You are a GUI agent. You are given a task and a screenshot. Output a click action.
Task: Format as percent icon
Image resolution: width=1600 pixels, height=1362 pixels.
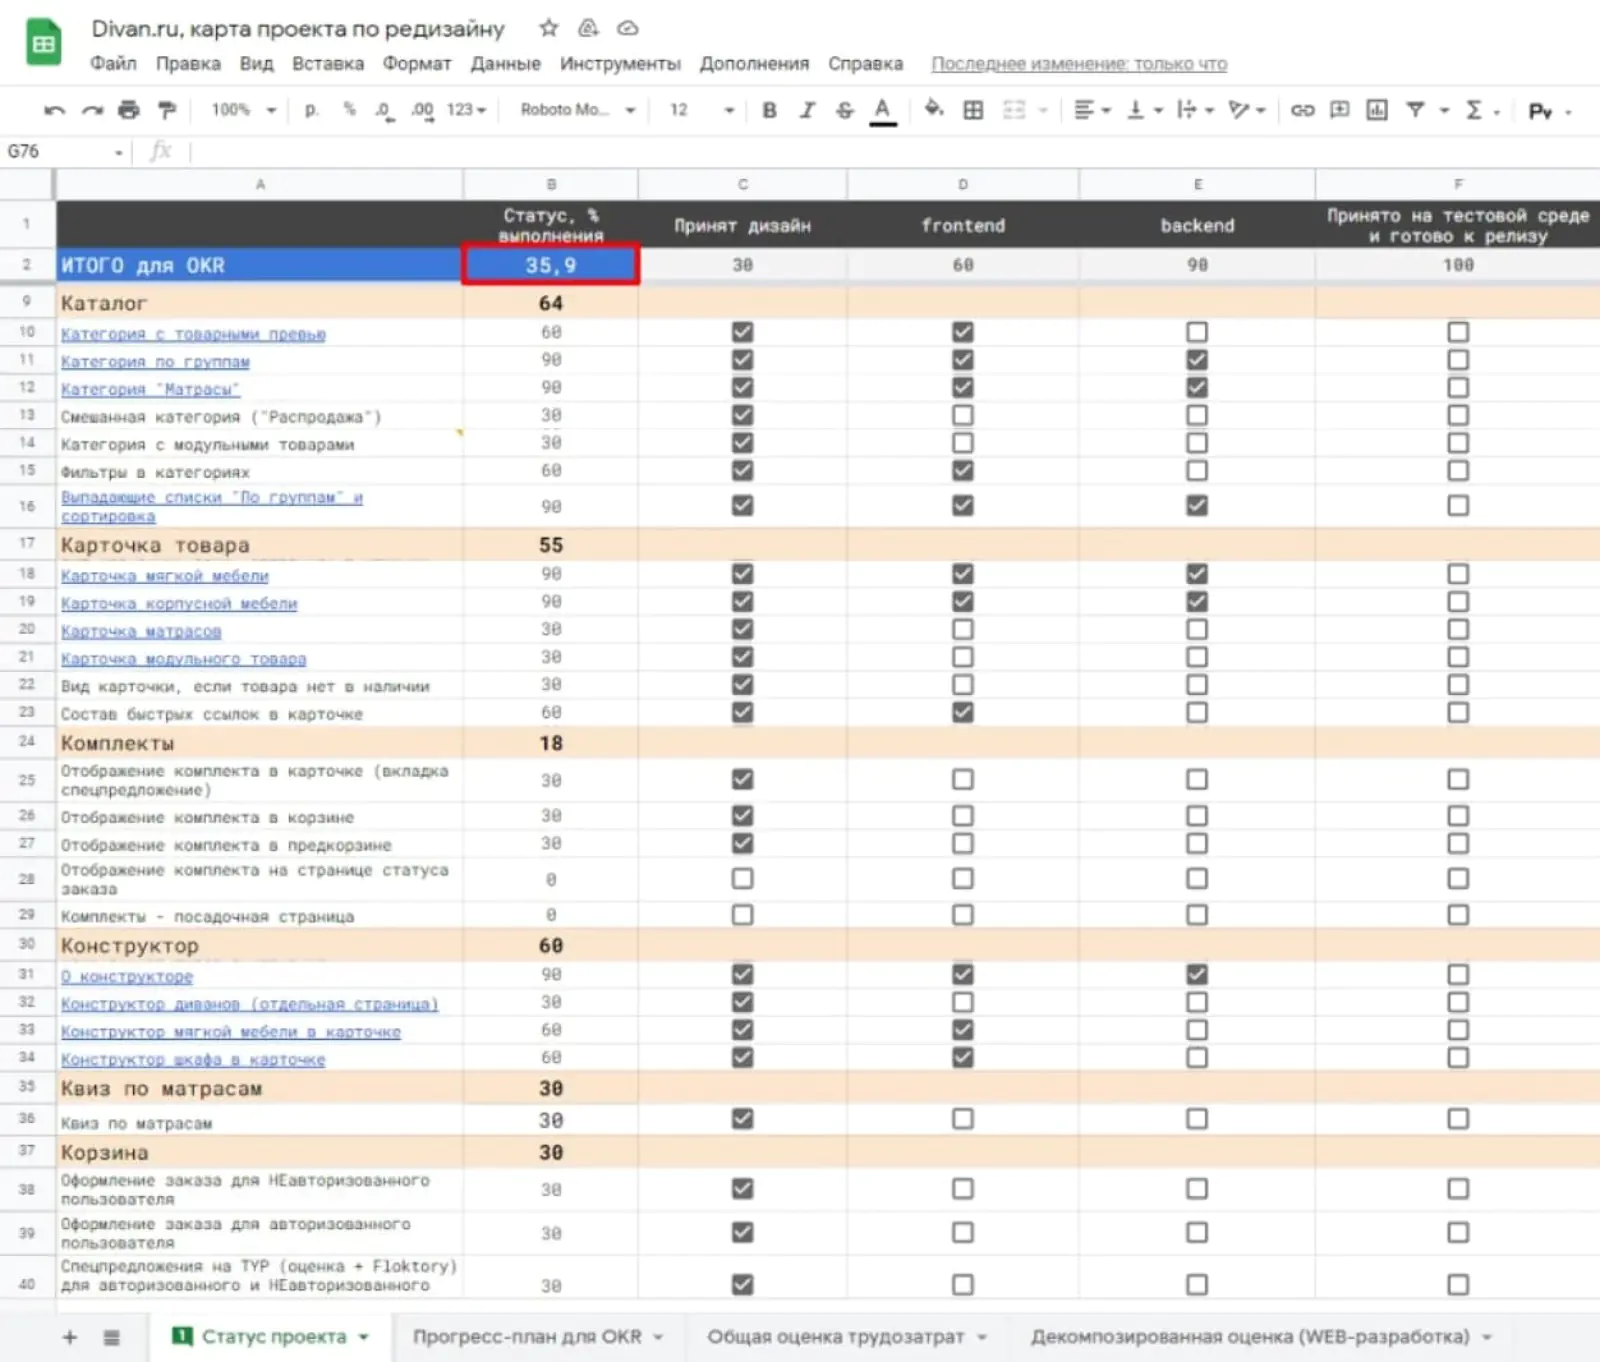point(349,110)
